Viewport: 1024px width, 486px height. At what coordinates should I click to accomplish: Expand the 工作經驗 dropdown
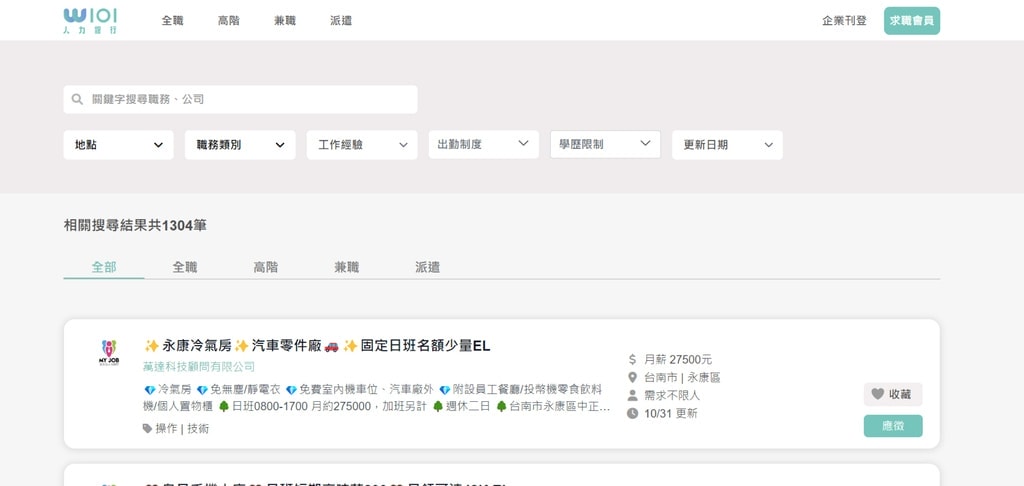(x=362, y=145)
